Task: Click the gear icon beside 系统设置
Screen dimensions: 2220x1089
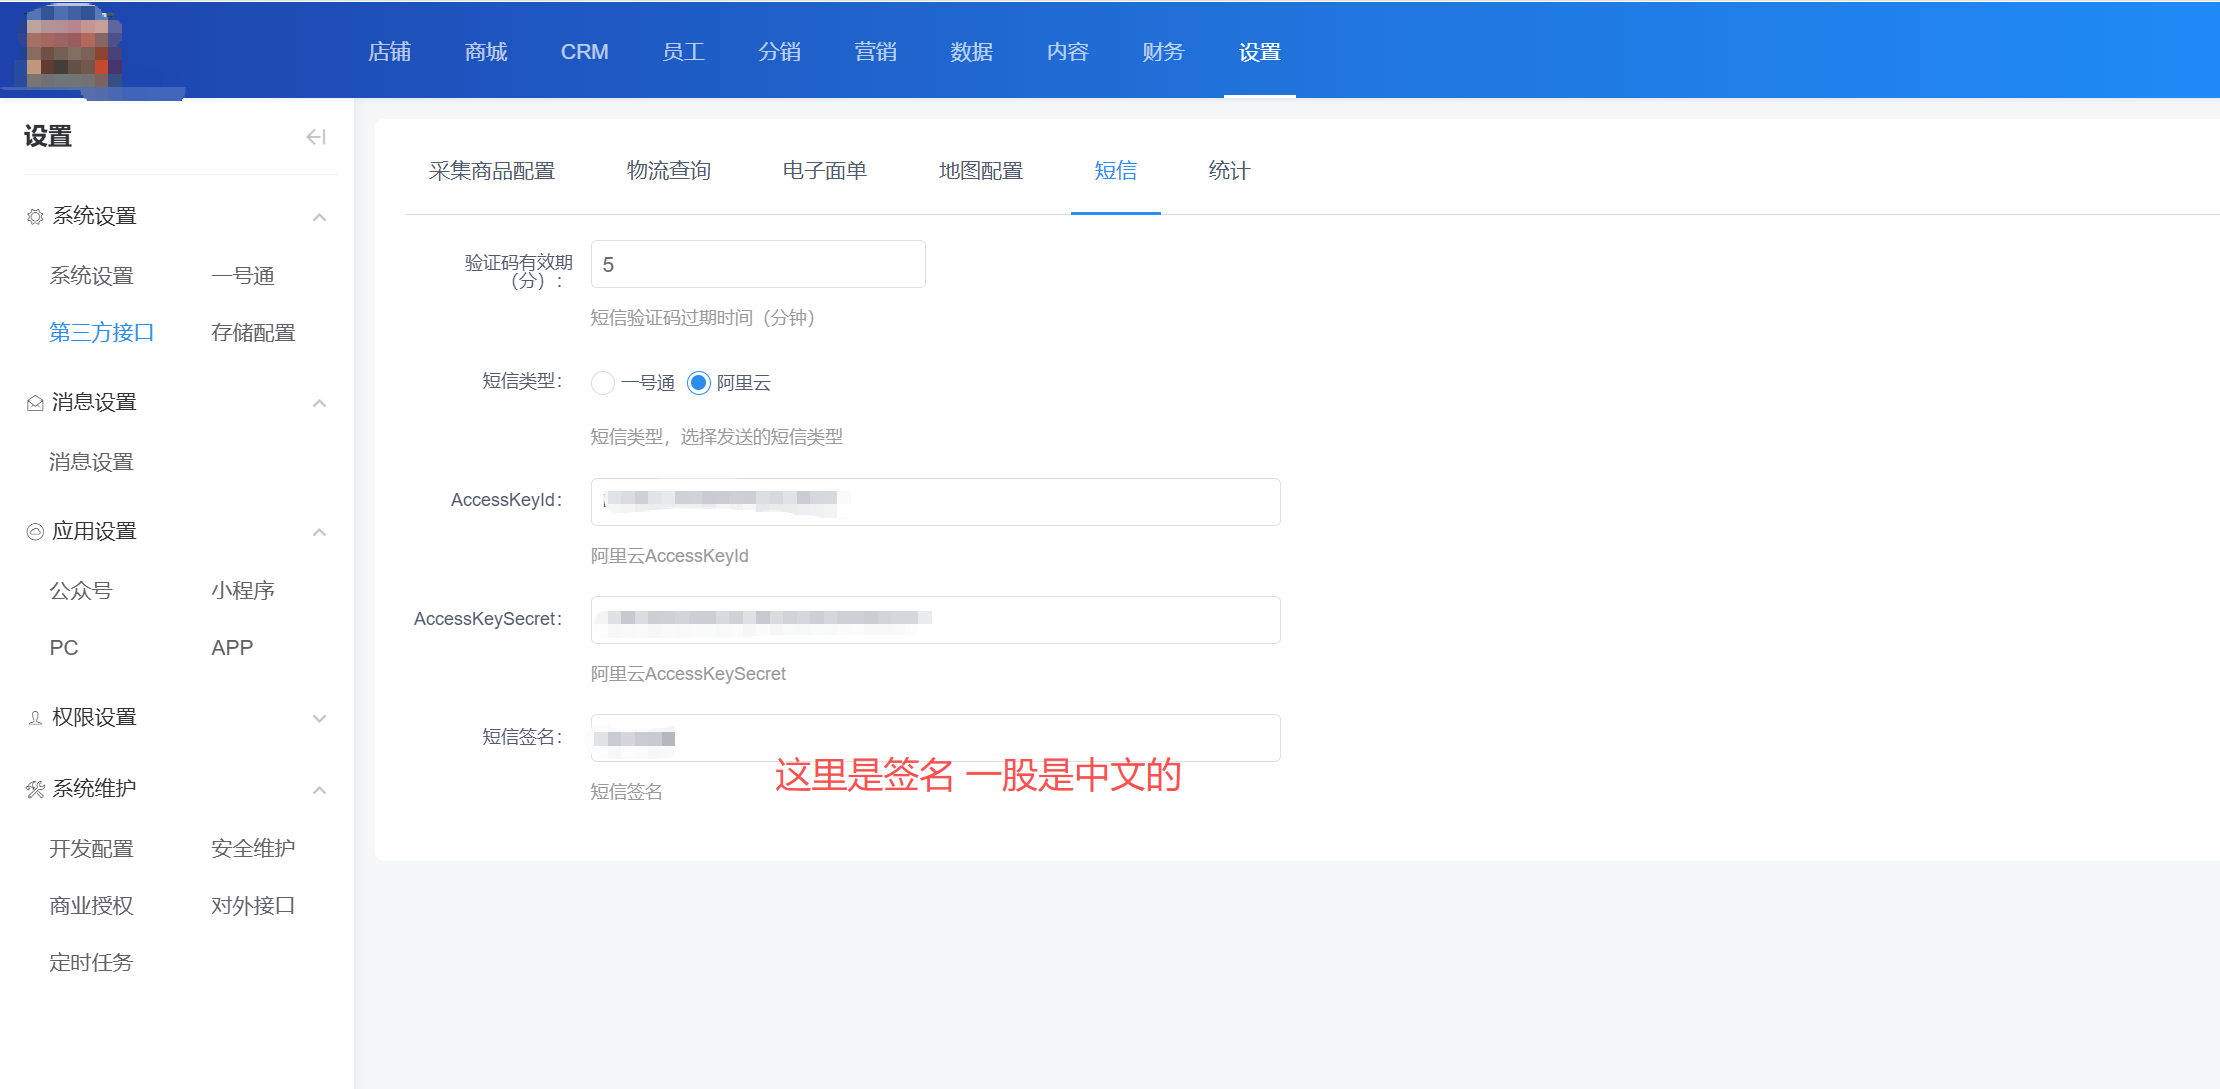Action: pyautogui.click(x=35, y=217)
